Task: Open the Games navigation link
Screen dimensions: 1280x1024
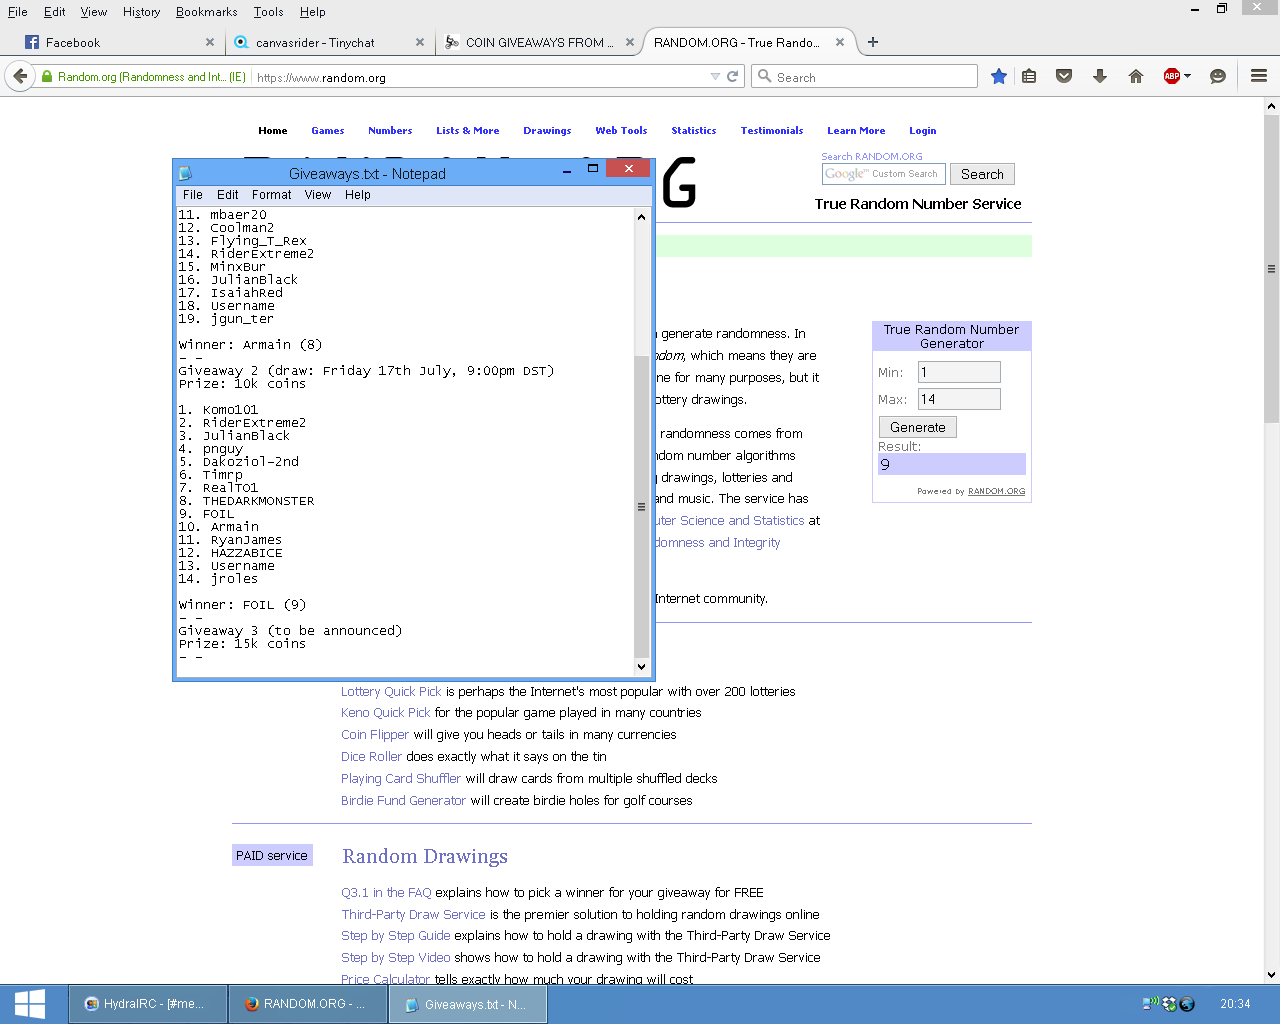Action: 327,131
